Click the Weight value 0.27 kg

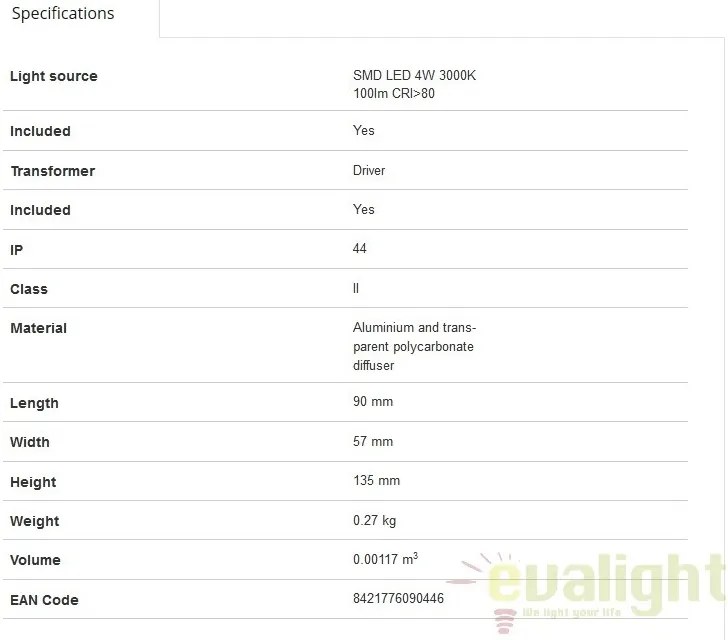tap(375, 520)
